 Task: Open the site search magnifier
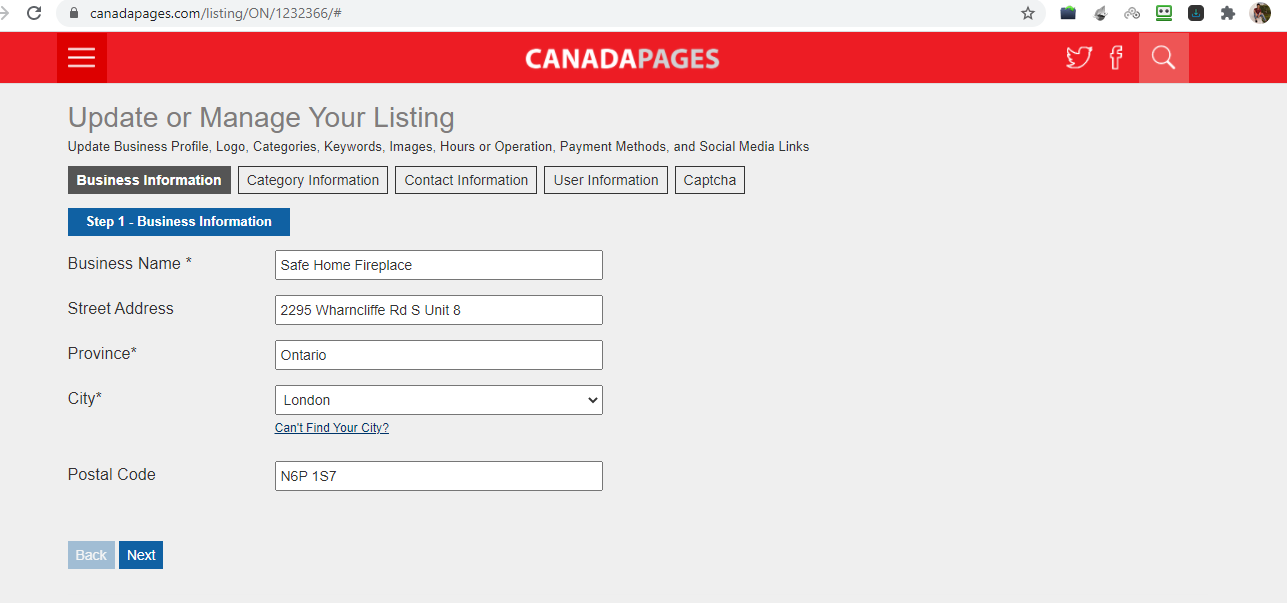click(1163, 58)
